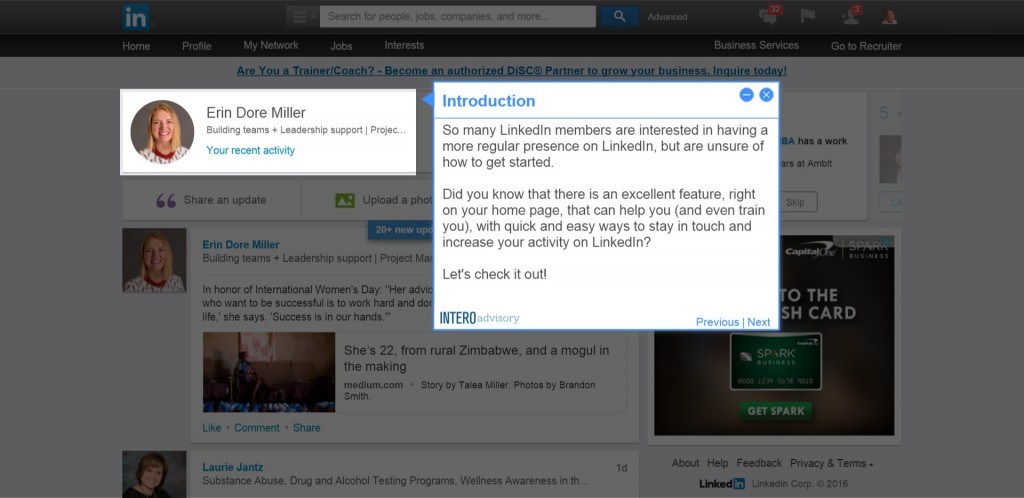The width and height of the screenshot is (1024, 498).
Task: Click the LinkedIn logo icon
Action: pyautogui.click(x=136, y=17)
